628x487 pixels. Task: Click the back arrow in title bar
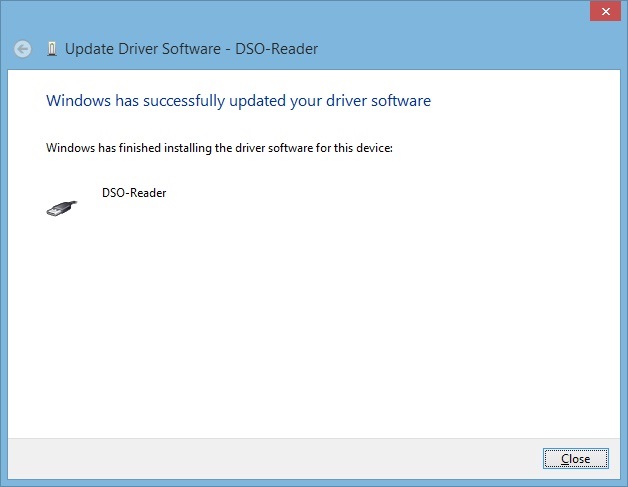pos(23,49)
